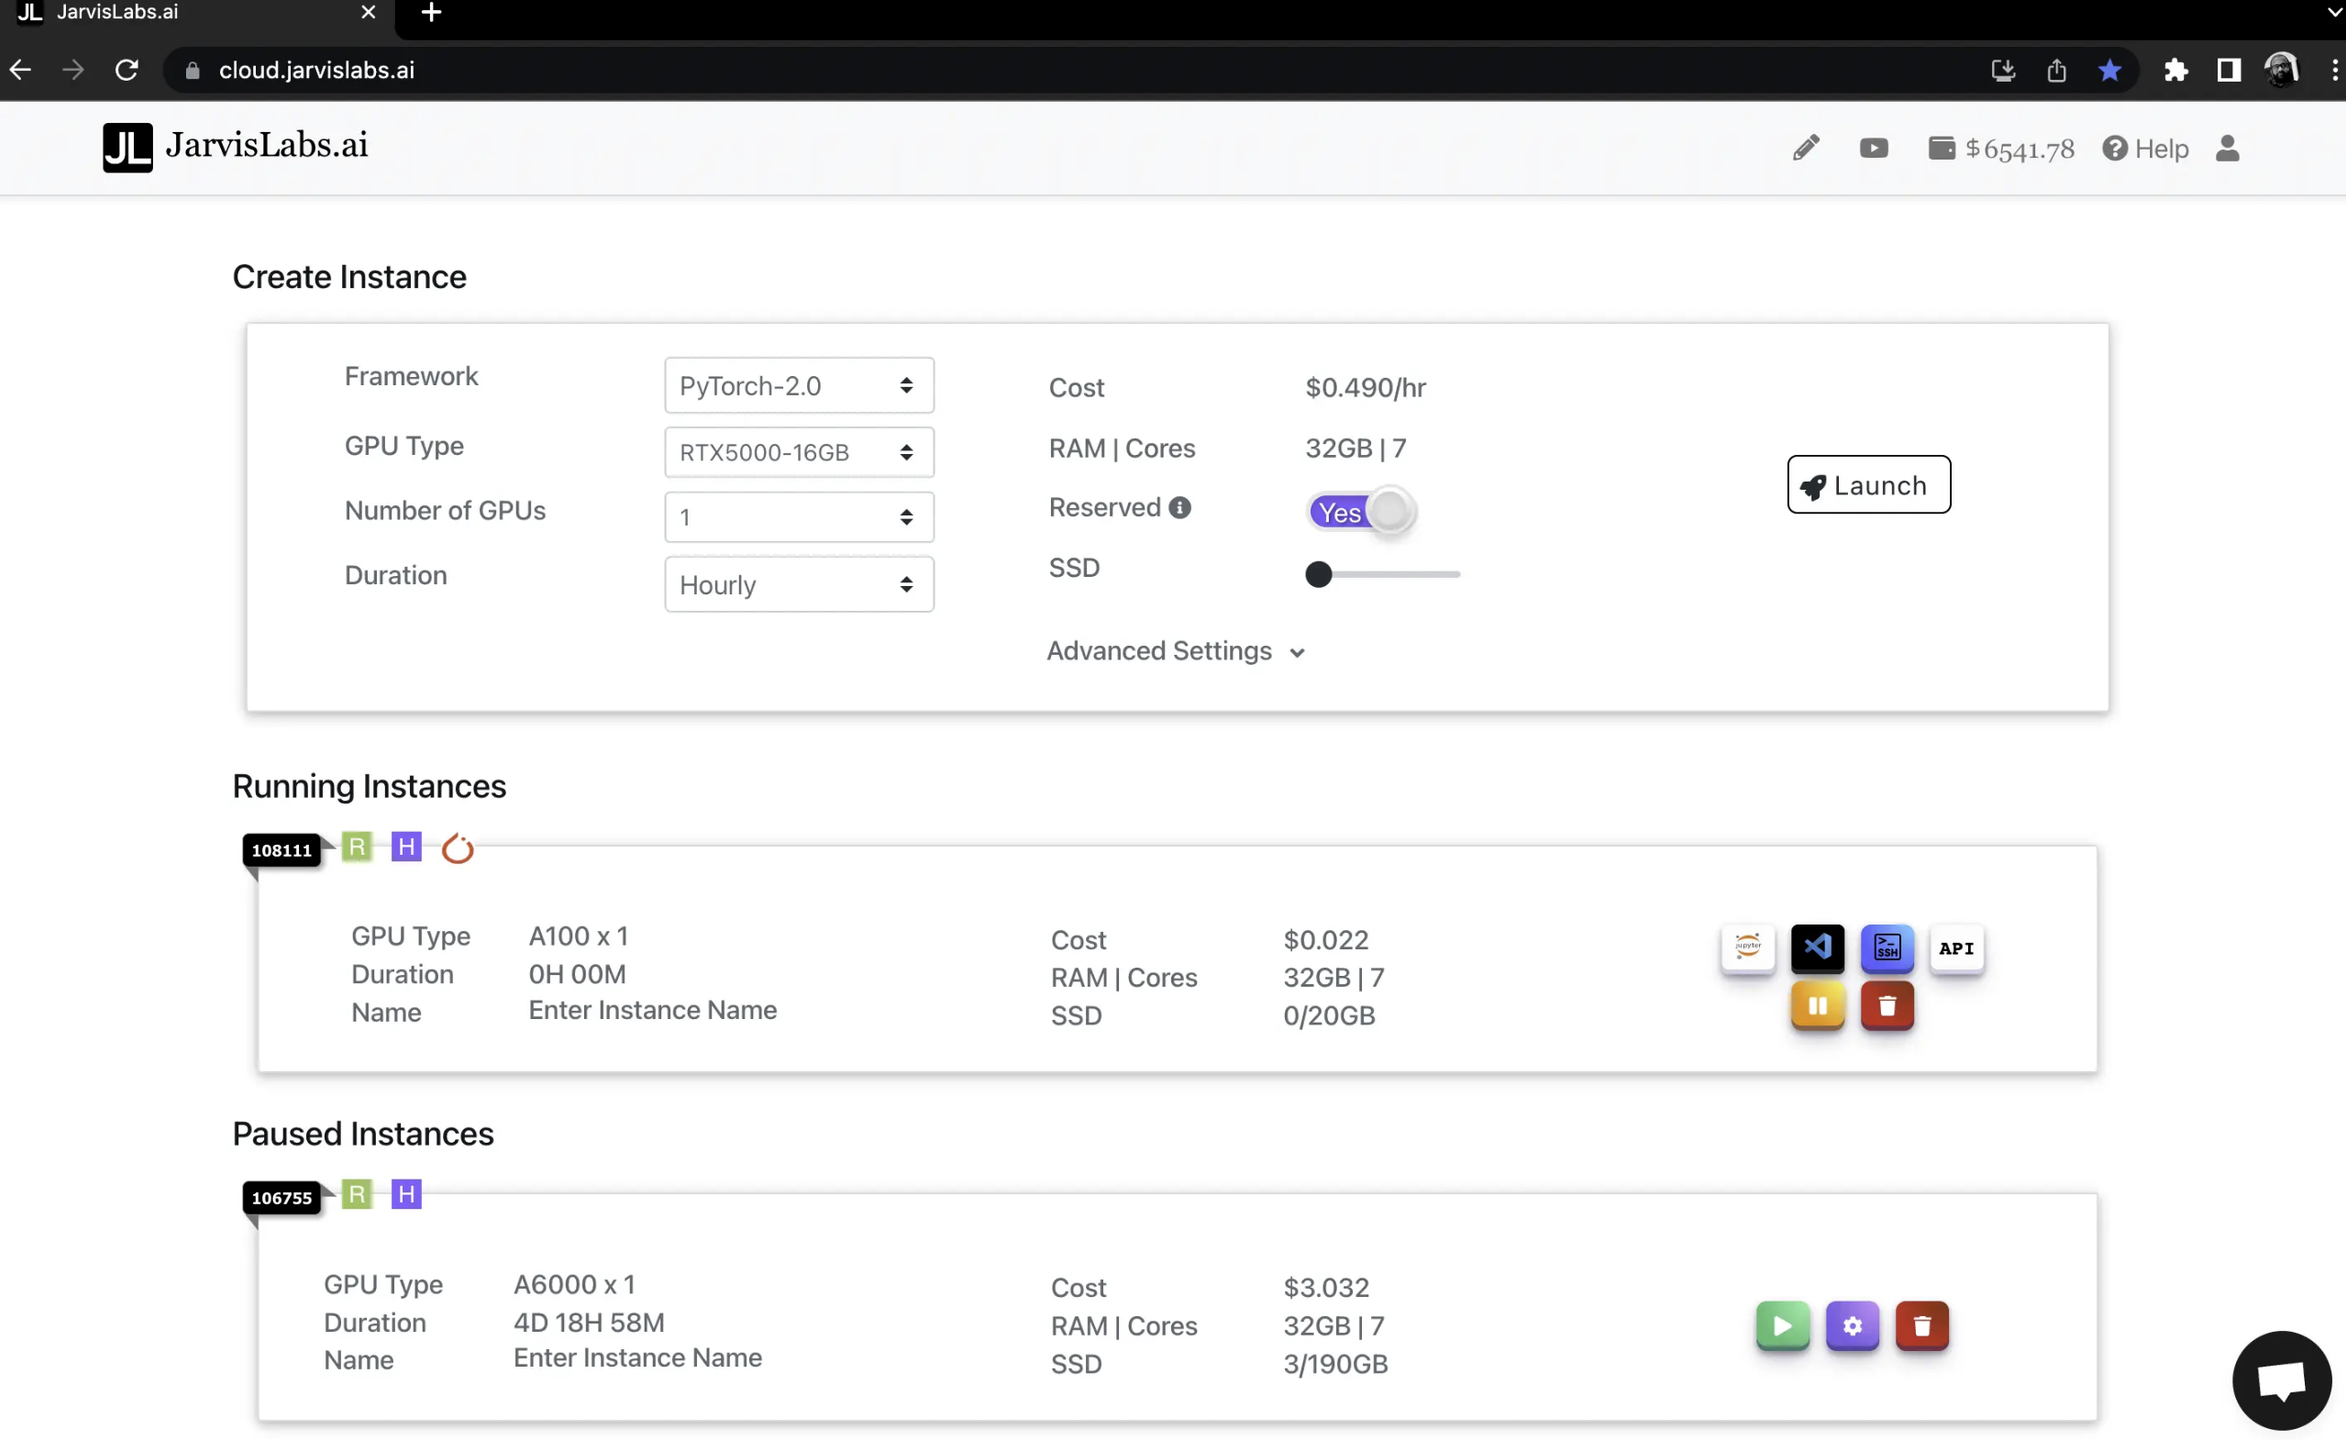Click the Reserved info icon
Viewport: 2346px width, 1440px height.
pyautogui.click(x=1180, y=508)
